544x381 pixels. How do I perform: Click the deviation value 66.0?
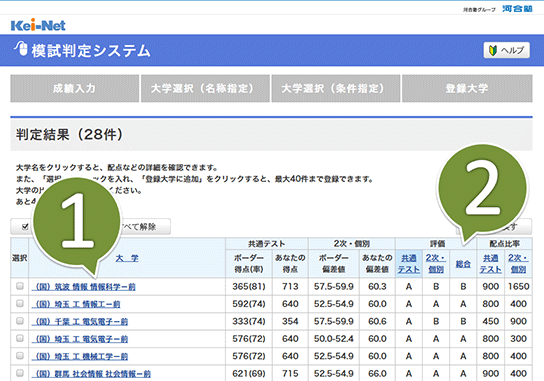point(377,374)
